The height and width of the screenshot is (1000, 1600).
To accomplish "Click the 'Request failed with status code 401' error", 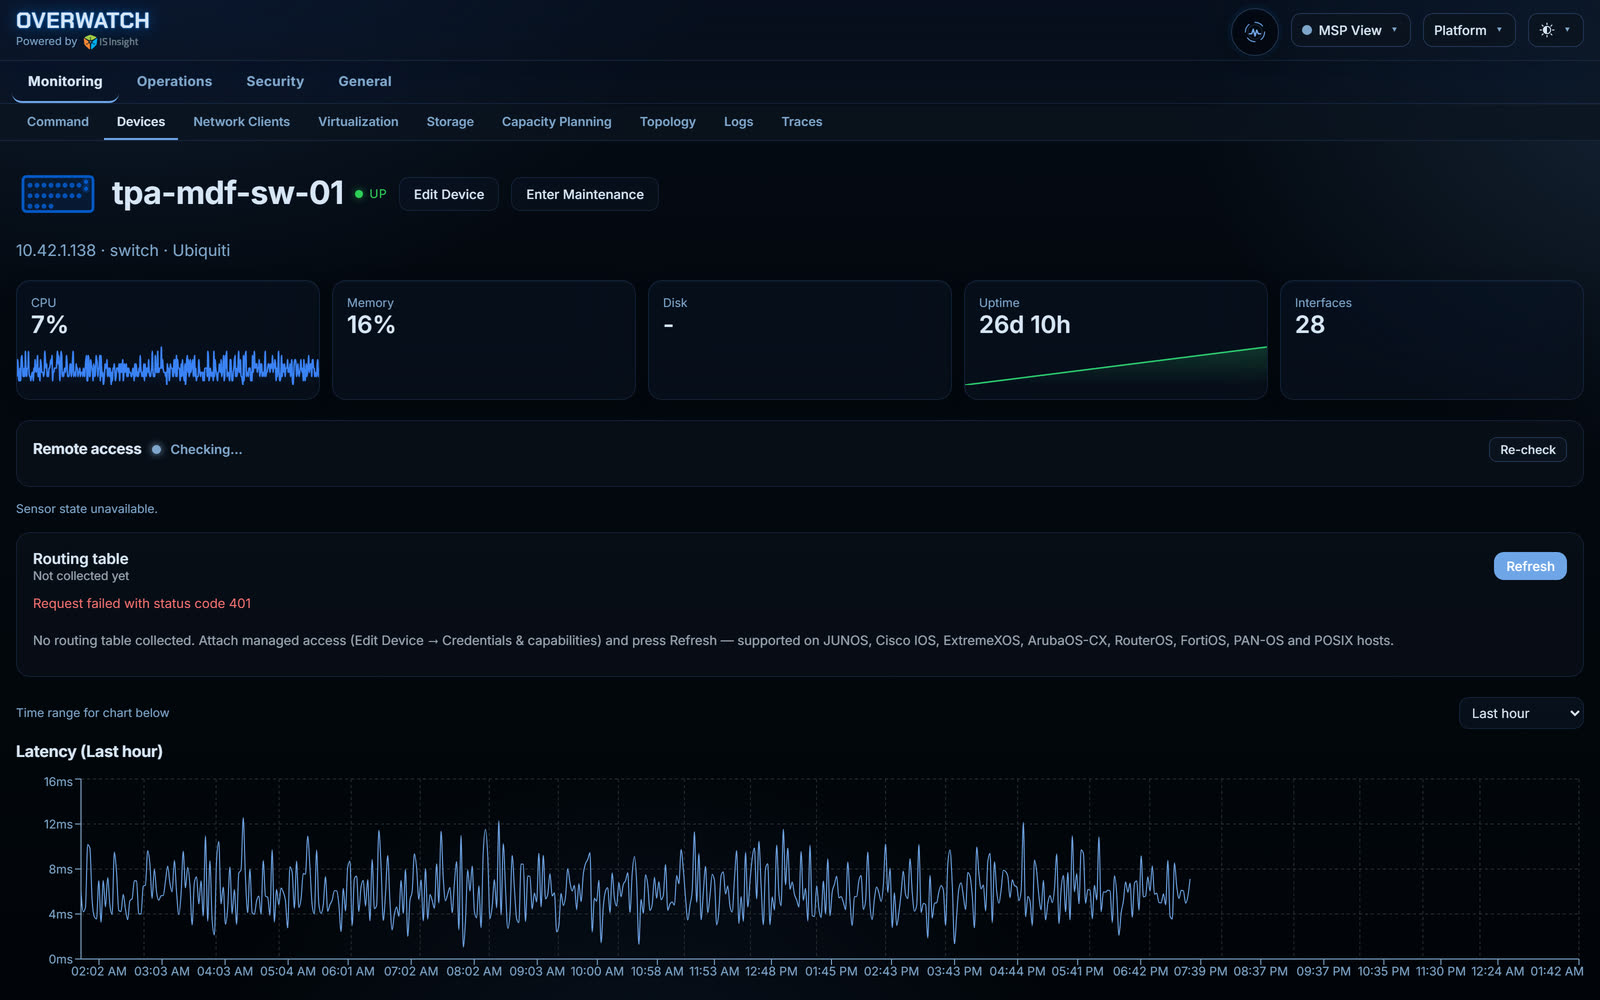I will (x=142, y=603).
